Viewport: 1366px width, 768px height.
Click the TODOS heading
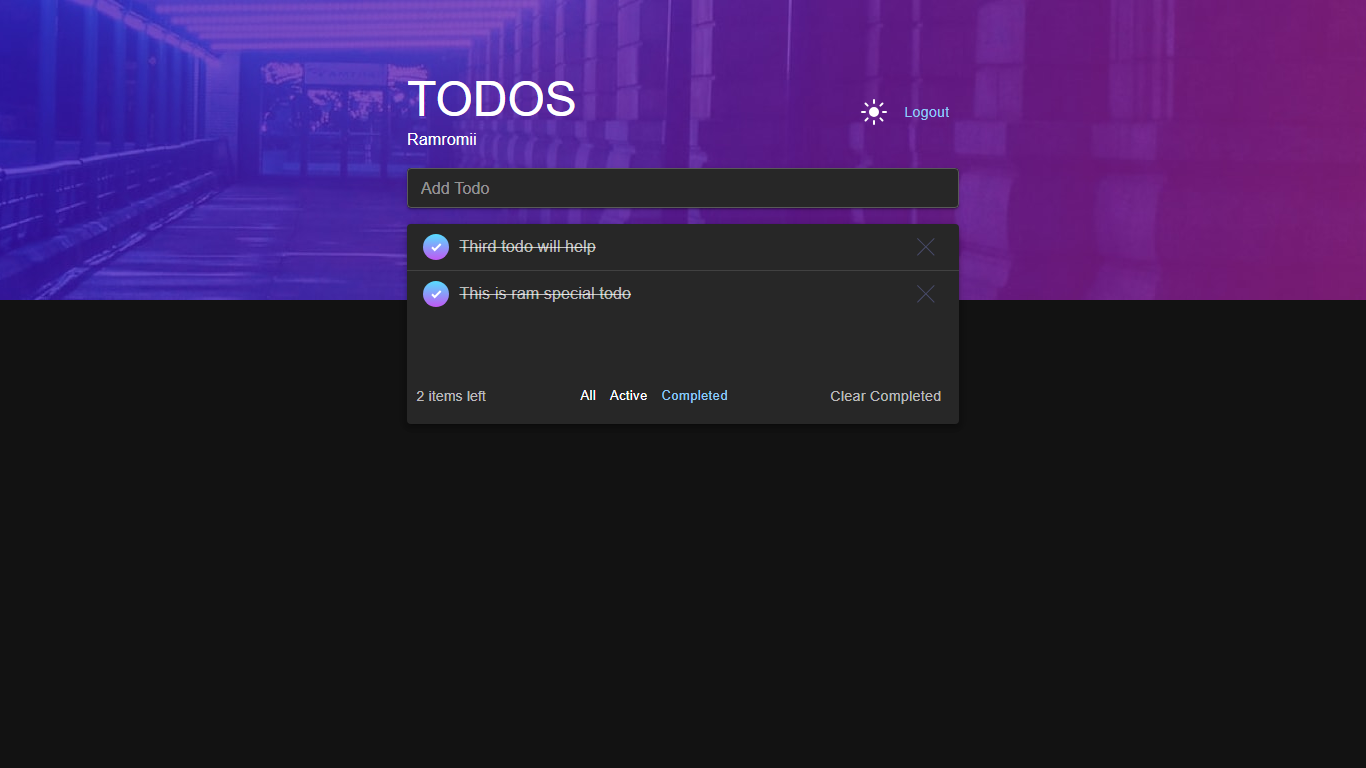(x=492, y=99)
